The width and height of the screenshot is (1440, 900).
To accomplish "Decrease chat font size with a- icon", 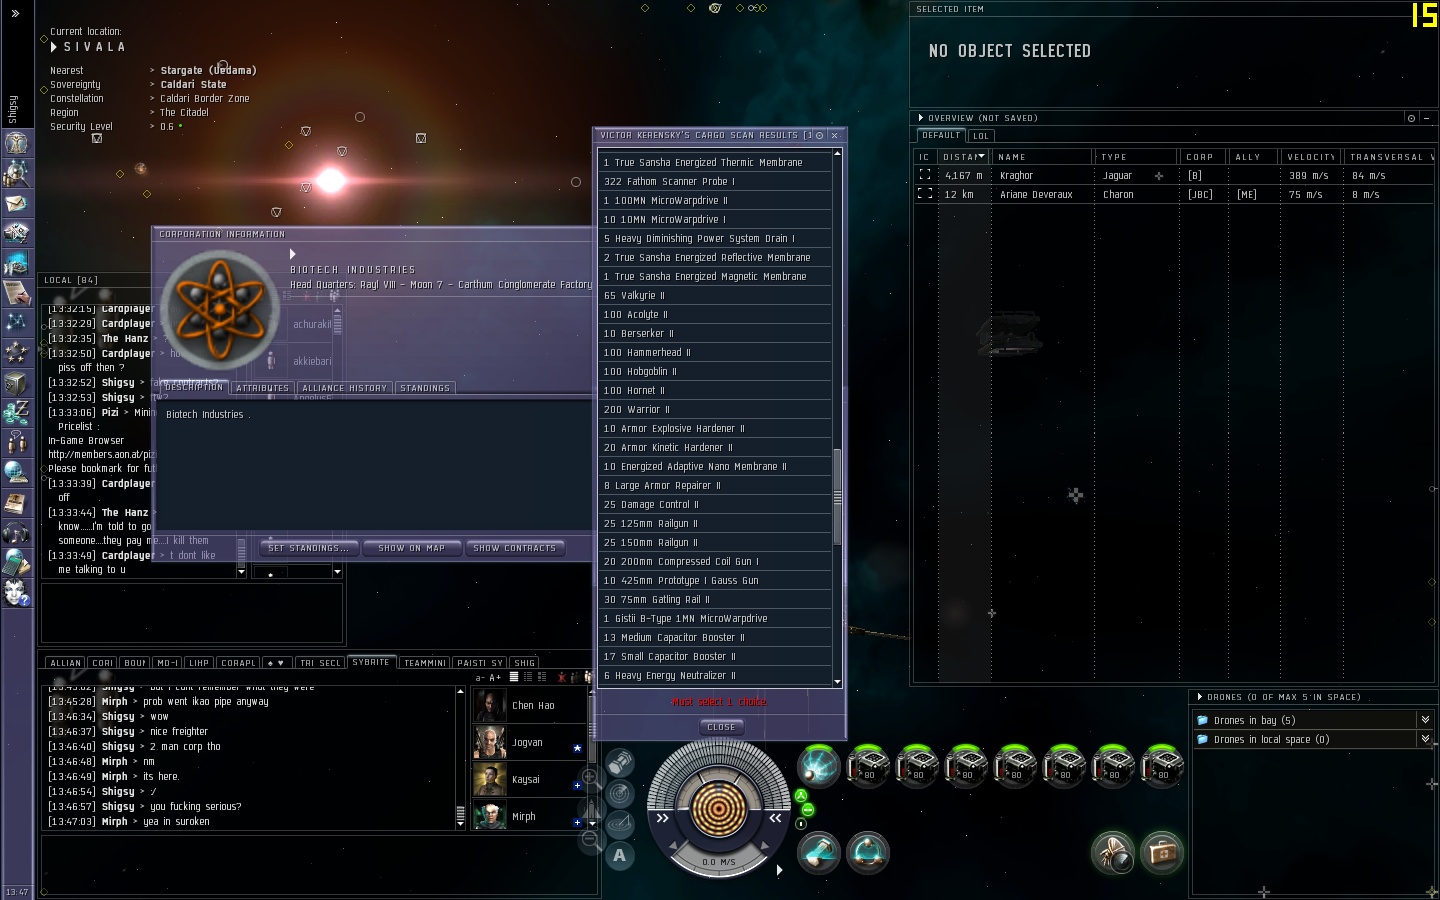I will (479, 677).
